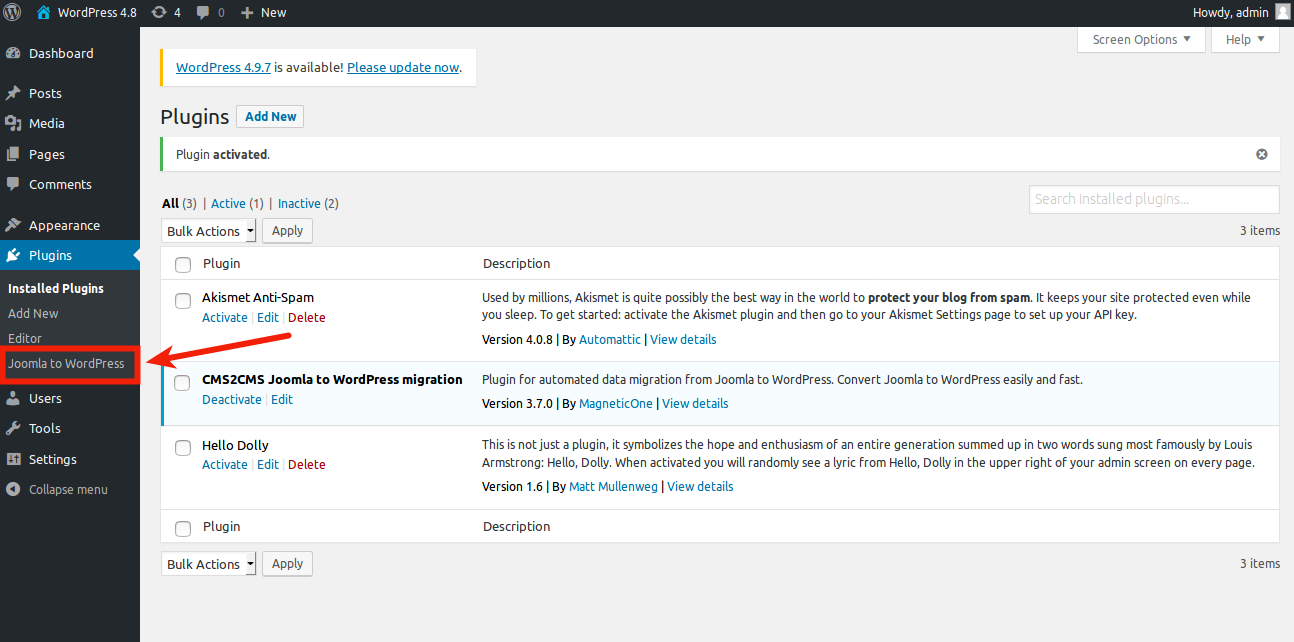Screen dimensions: 1294x642
Task: Open the bottom Bulk Actions dropdown
Action: tap(209, 564)
